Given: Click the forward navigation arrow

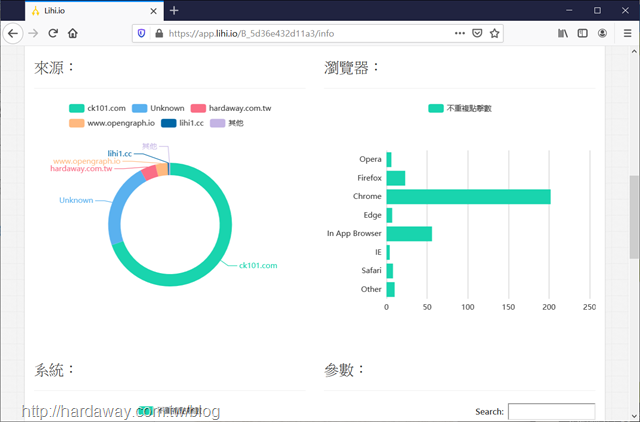Looking at the screenshot, I should [33, 33].
